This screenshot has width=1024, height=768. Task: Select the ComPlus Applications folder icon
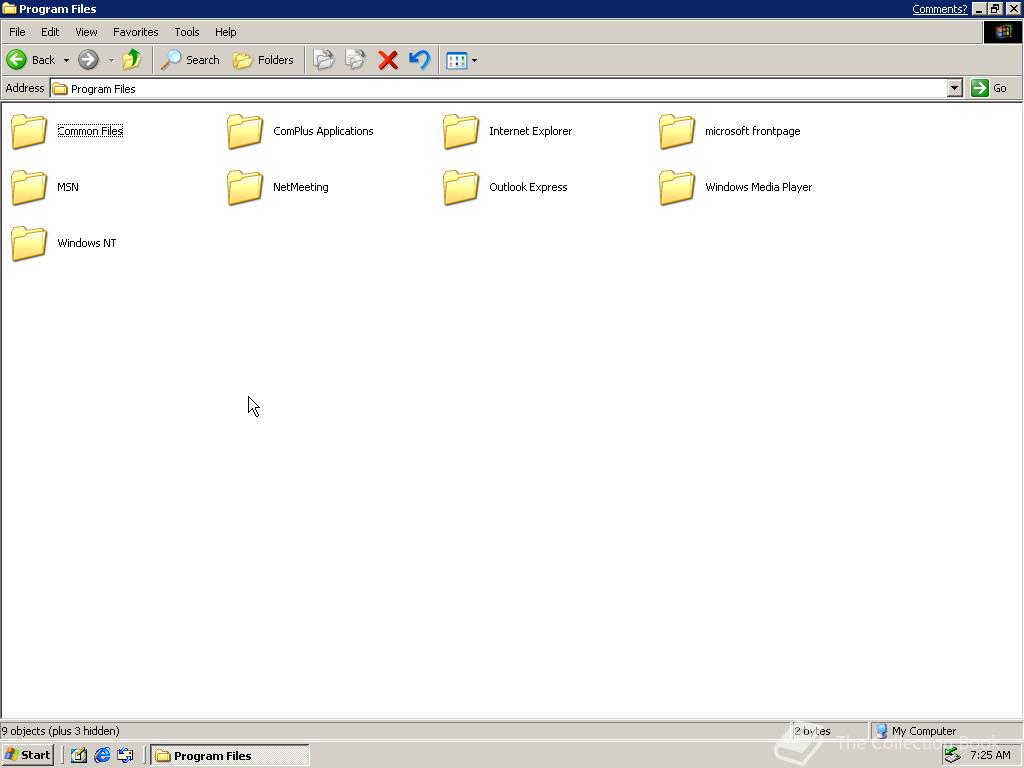pos(245,131)
